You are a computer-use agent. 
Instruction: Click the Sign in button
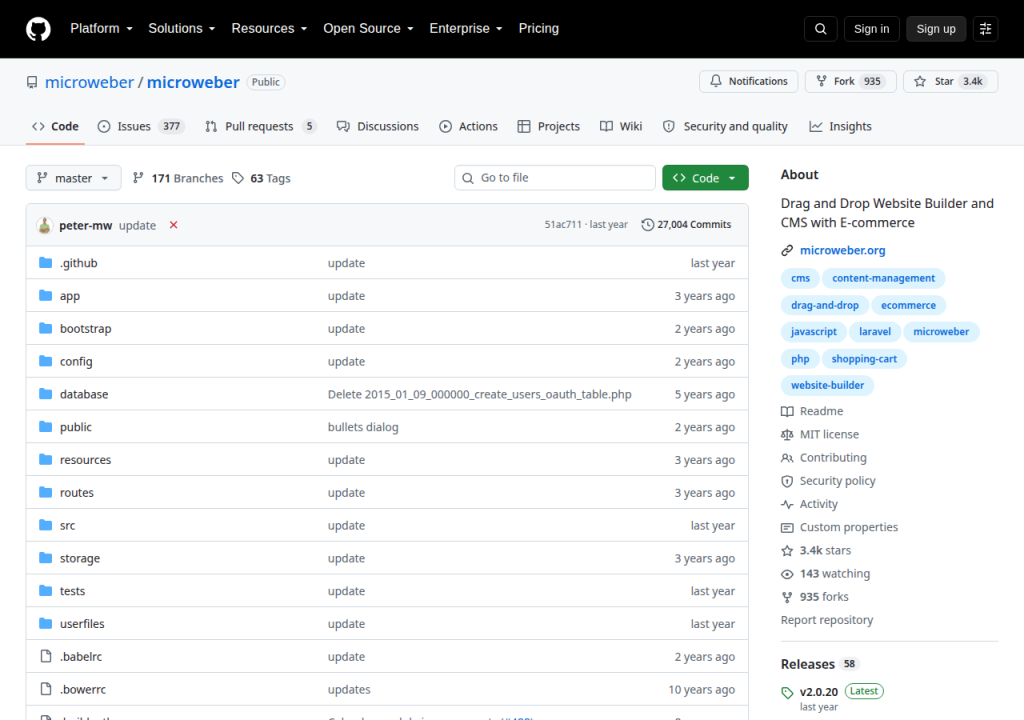pyautogui.click(x=871, y=29)
